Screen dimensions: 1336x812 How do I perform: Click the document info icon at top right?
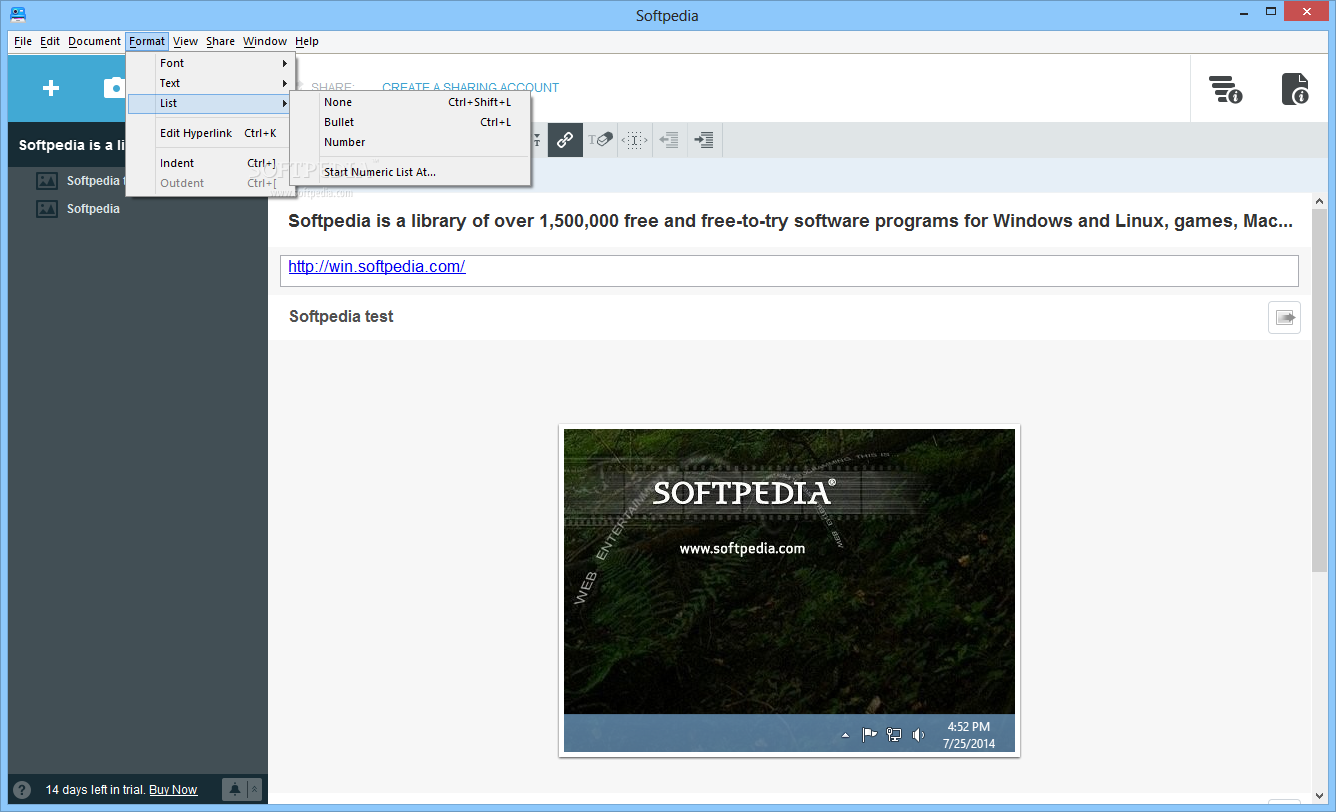tap(1296, 89)
